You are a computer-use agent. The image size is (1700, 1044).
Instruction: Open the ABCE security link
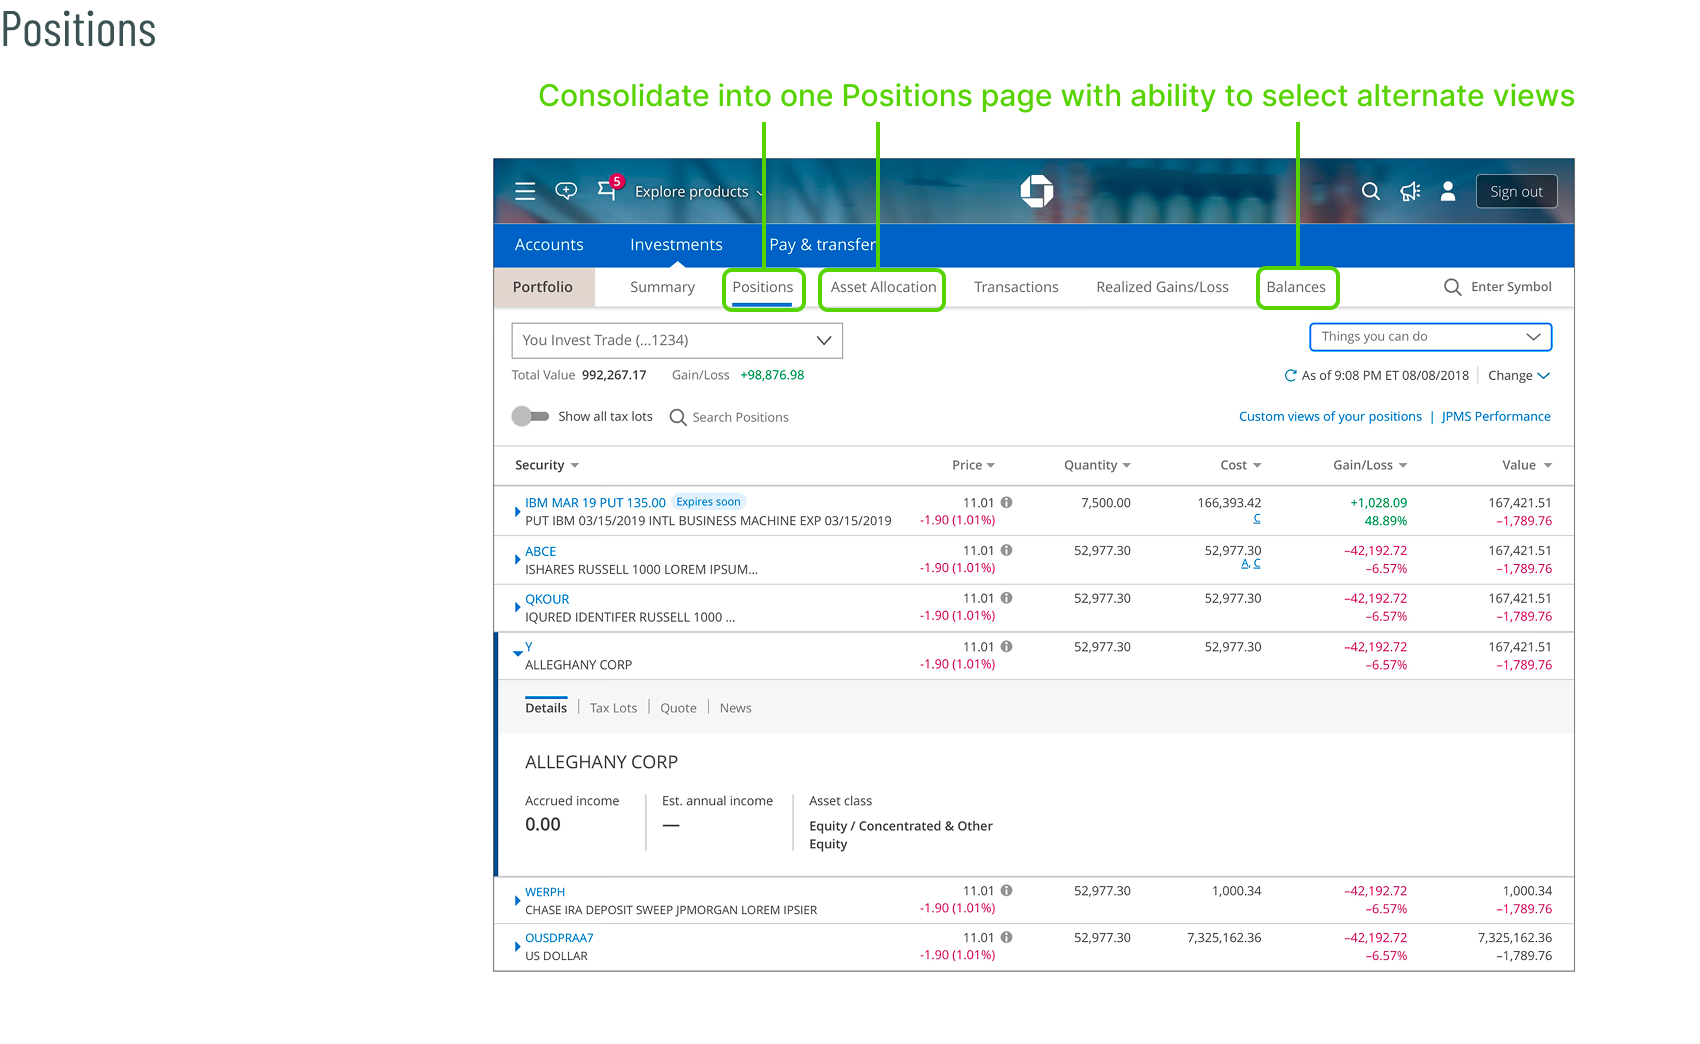tap(541, 551)
